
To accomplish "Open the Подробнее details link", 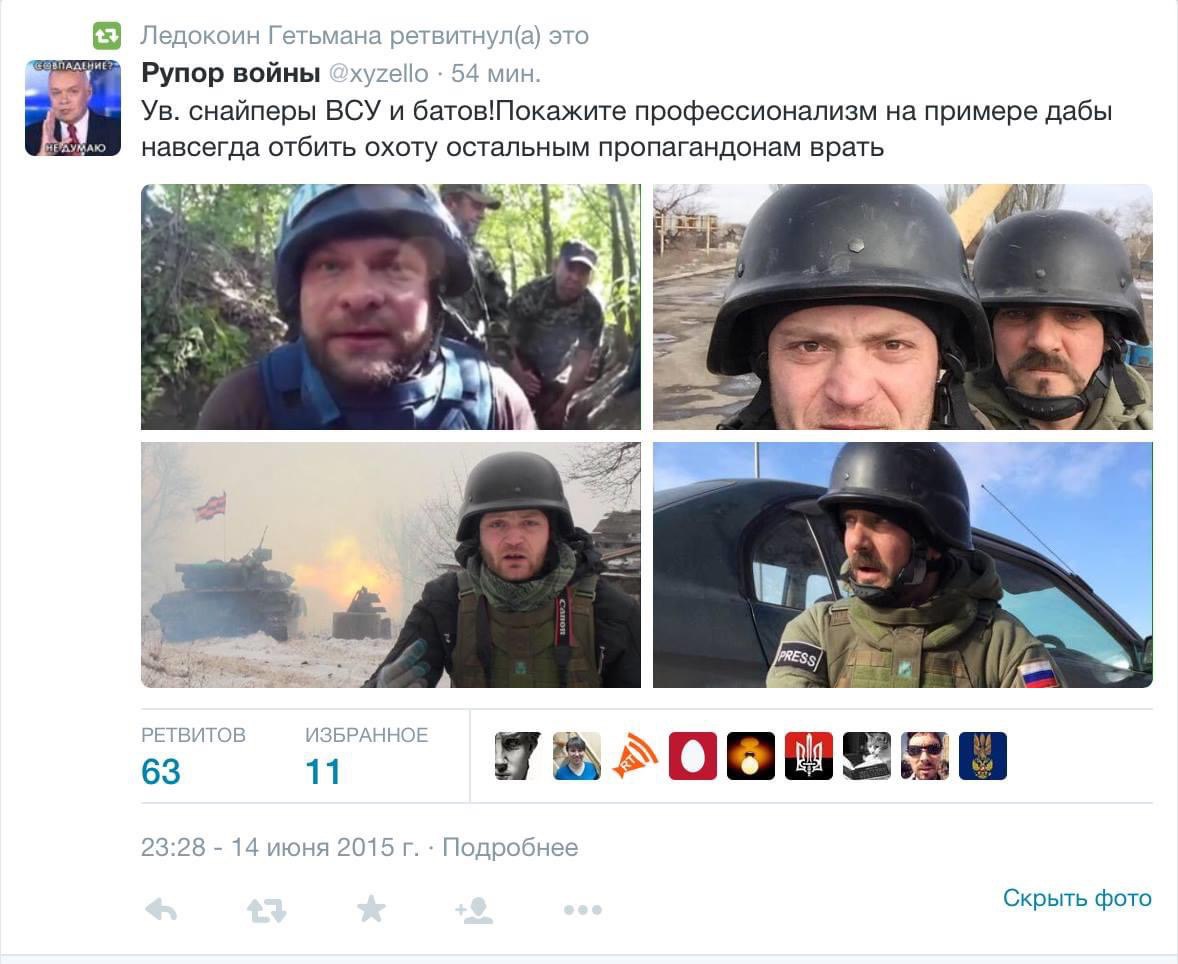I will point(510,848).
